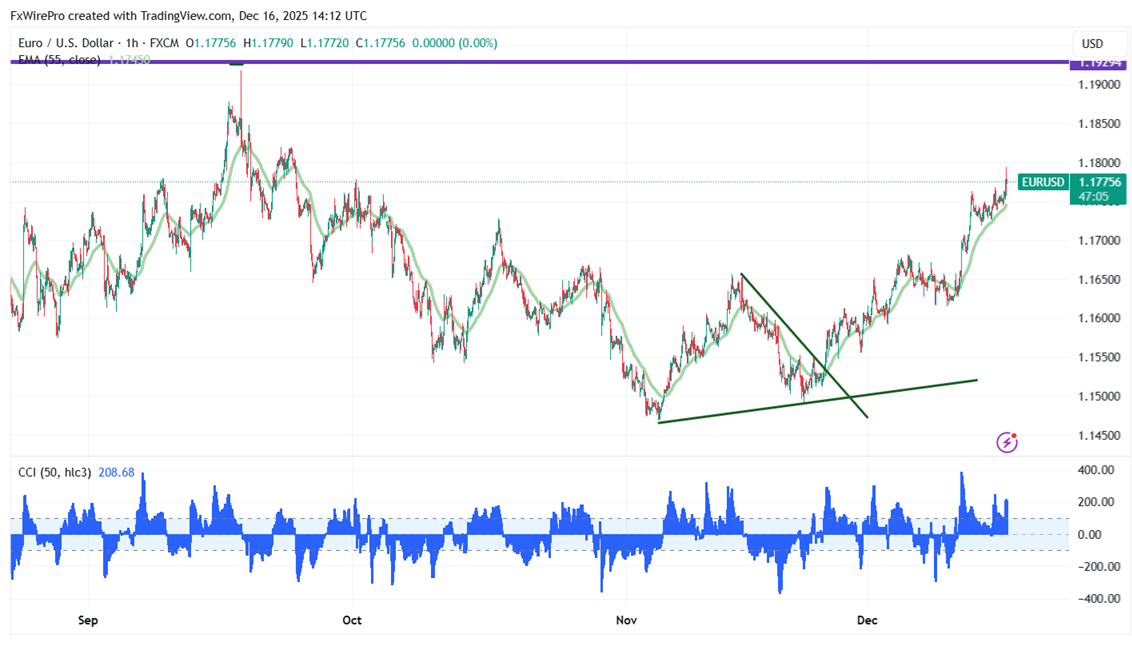The width and height of the screenshot is (1132, 645).
Task: Click the 0.00 CCI axis level
Action: pos(1089,535)
